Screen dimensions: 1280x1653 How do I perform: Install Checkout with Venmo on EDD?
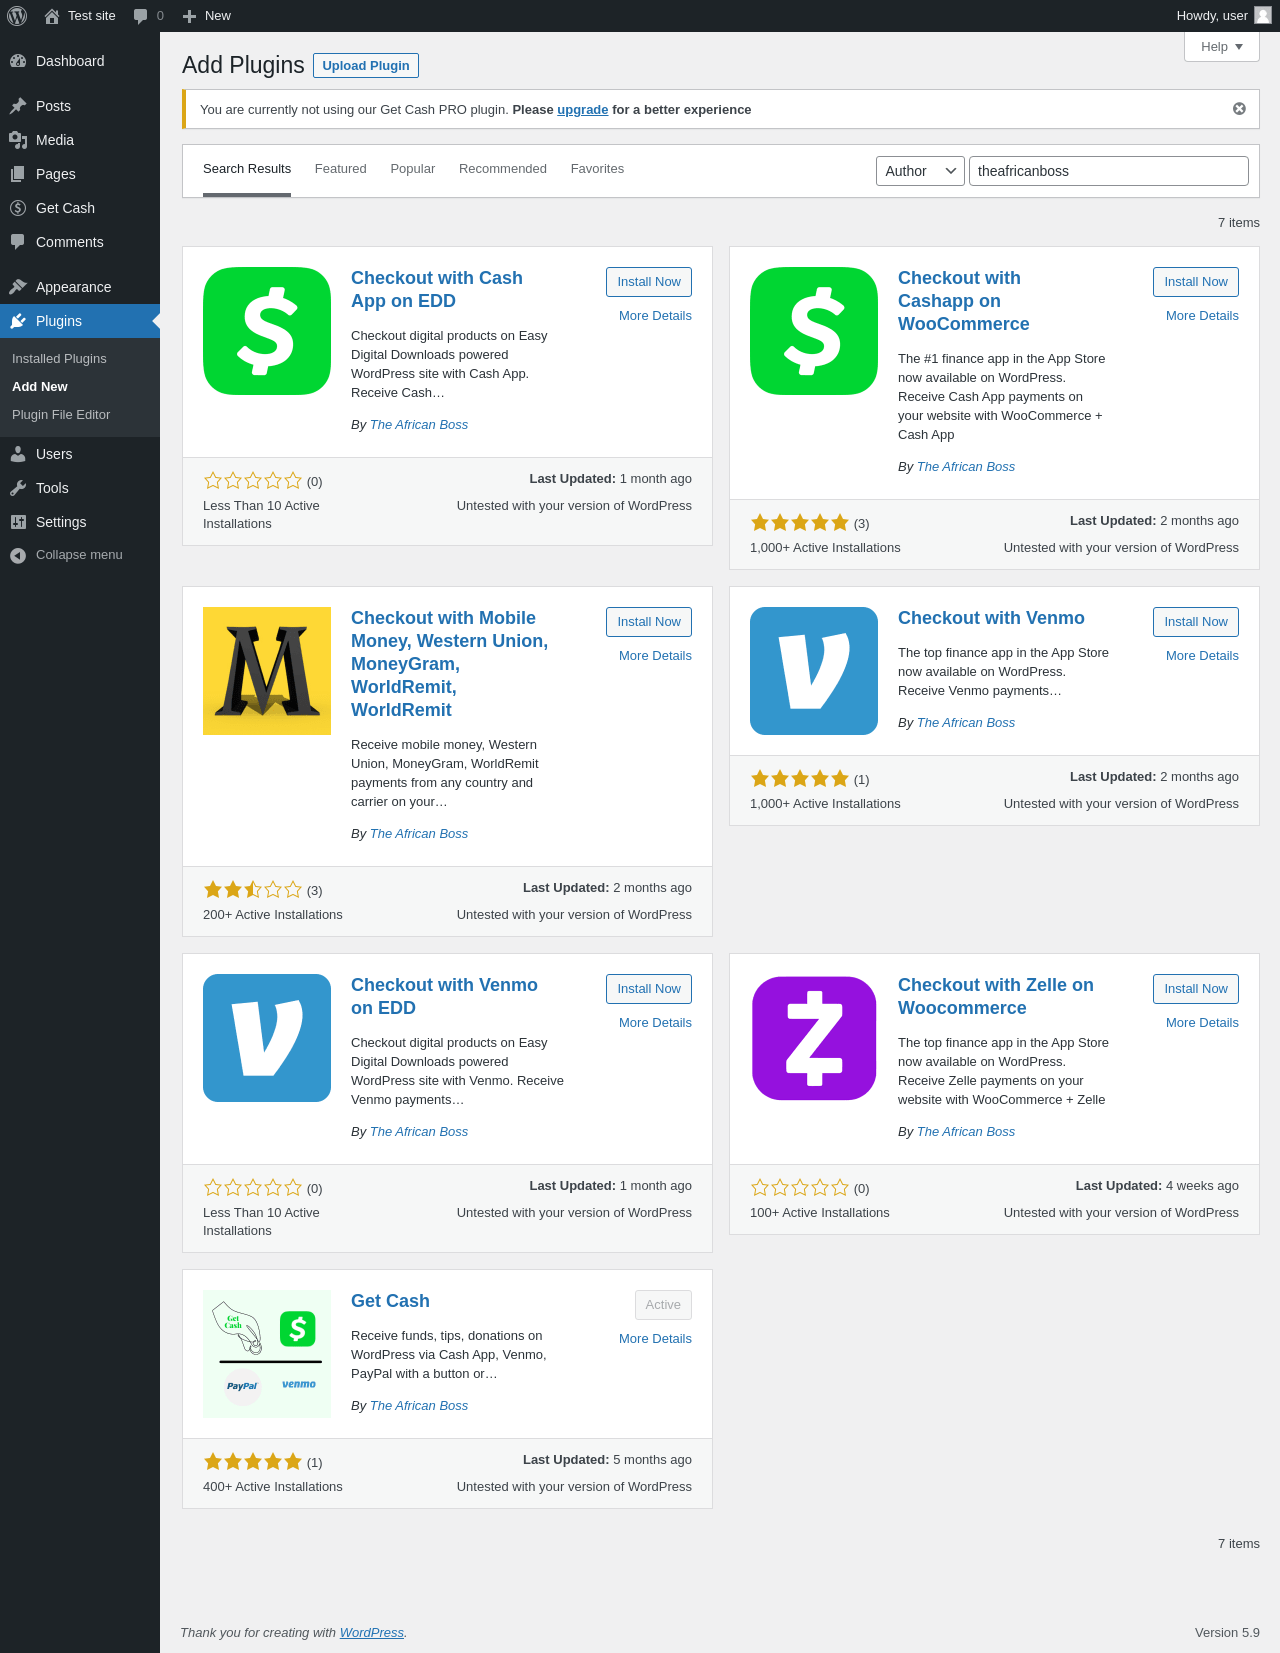tap(649, 989)
